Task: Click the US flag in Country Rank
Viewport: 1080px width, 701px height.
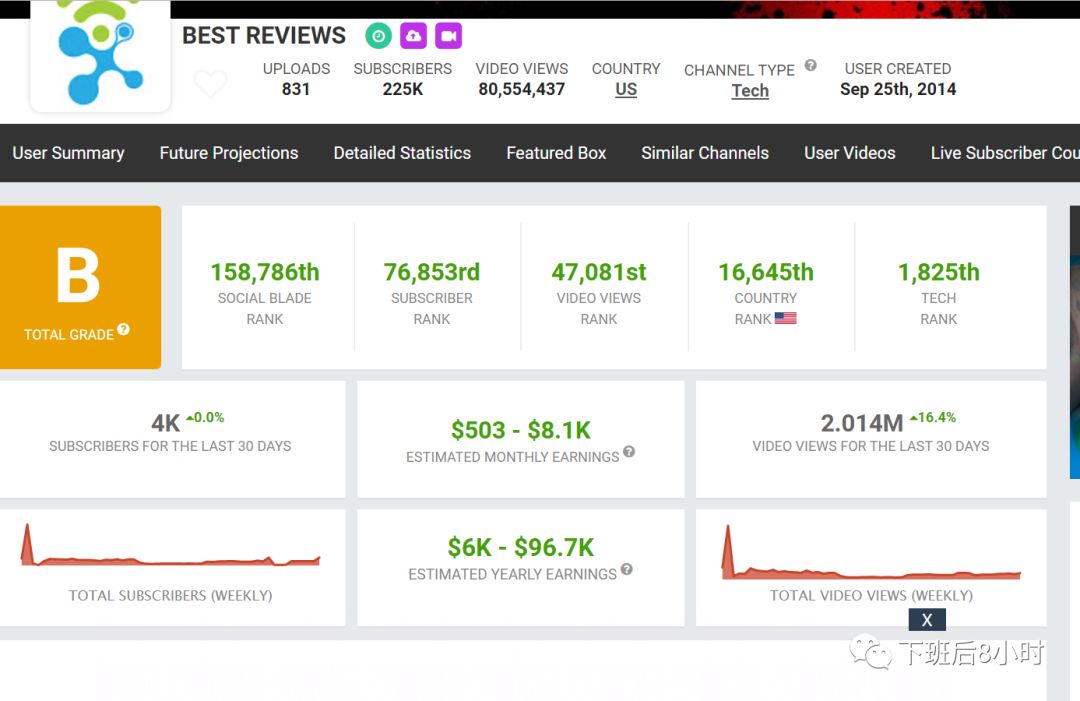Action: (x=785, y=319)
